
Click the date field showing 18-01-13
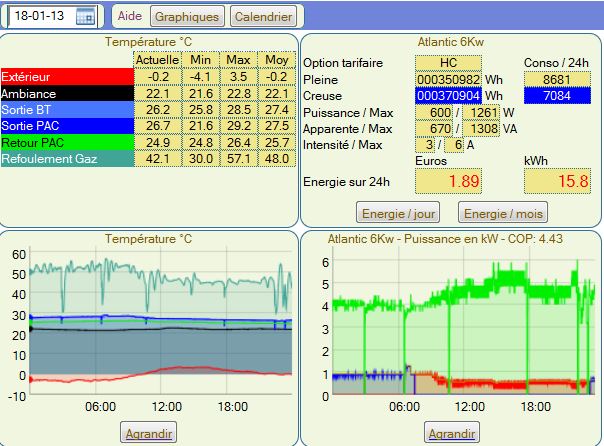42,16
